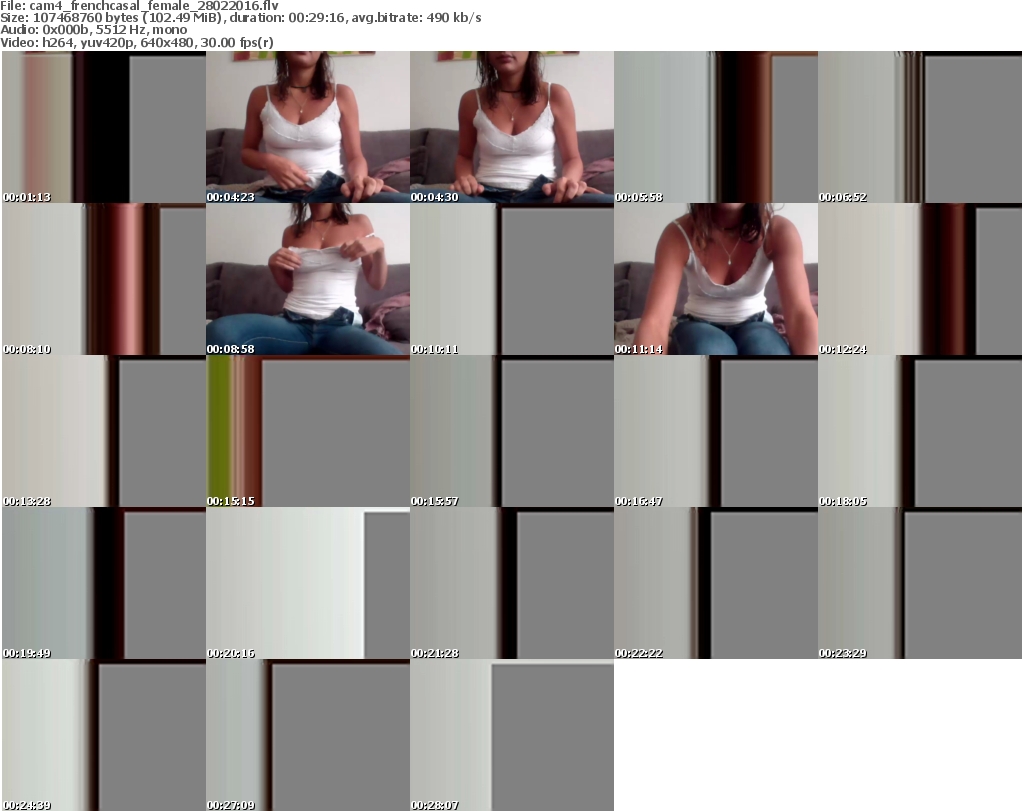Select the Video codec info line

[x=137, y=42]
